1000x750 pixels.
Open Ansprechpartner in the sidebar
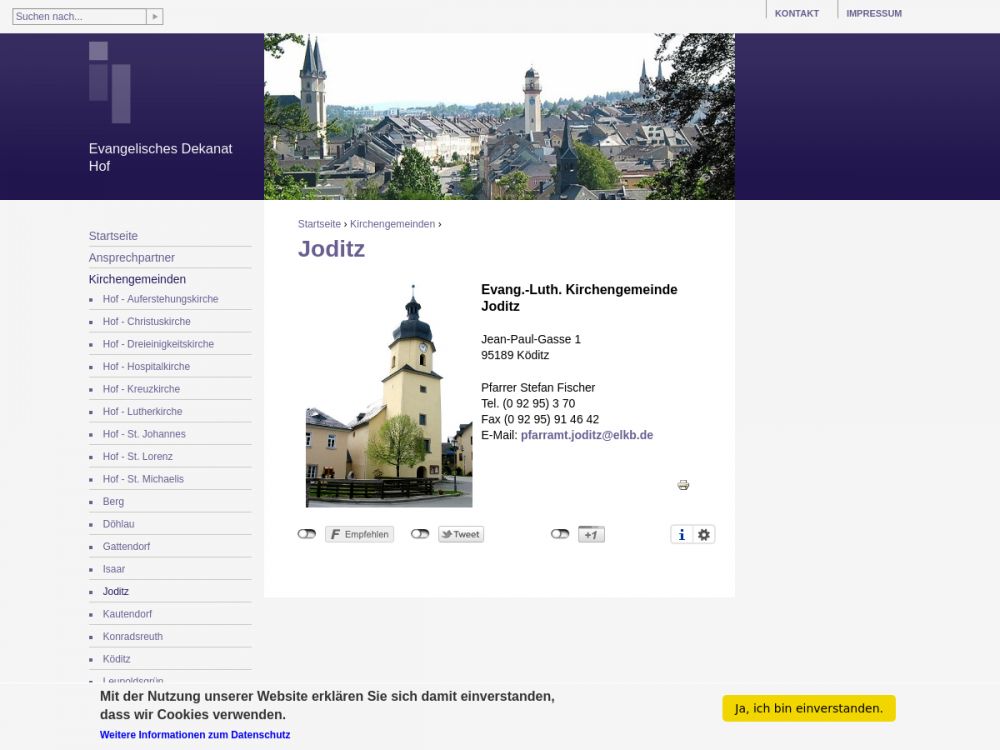[132, 258]
